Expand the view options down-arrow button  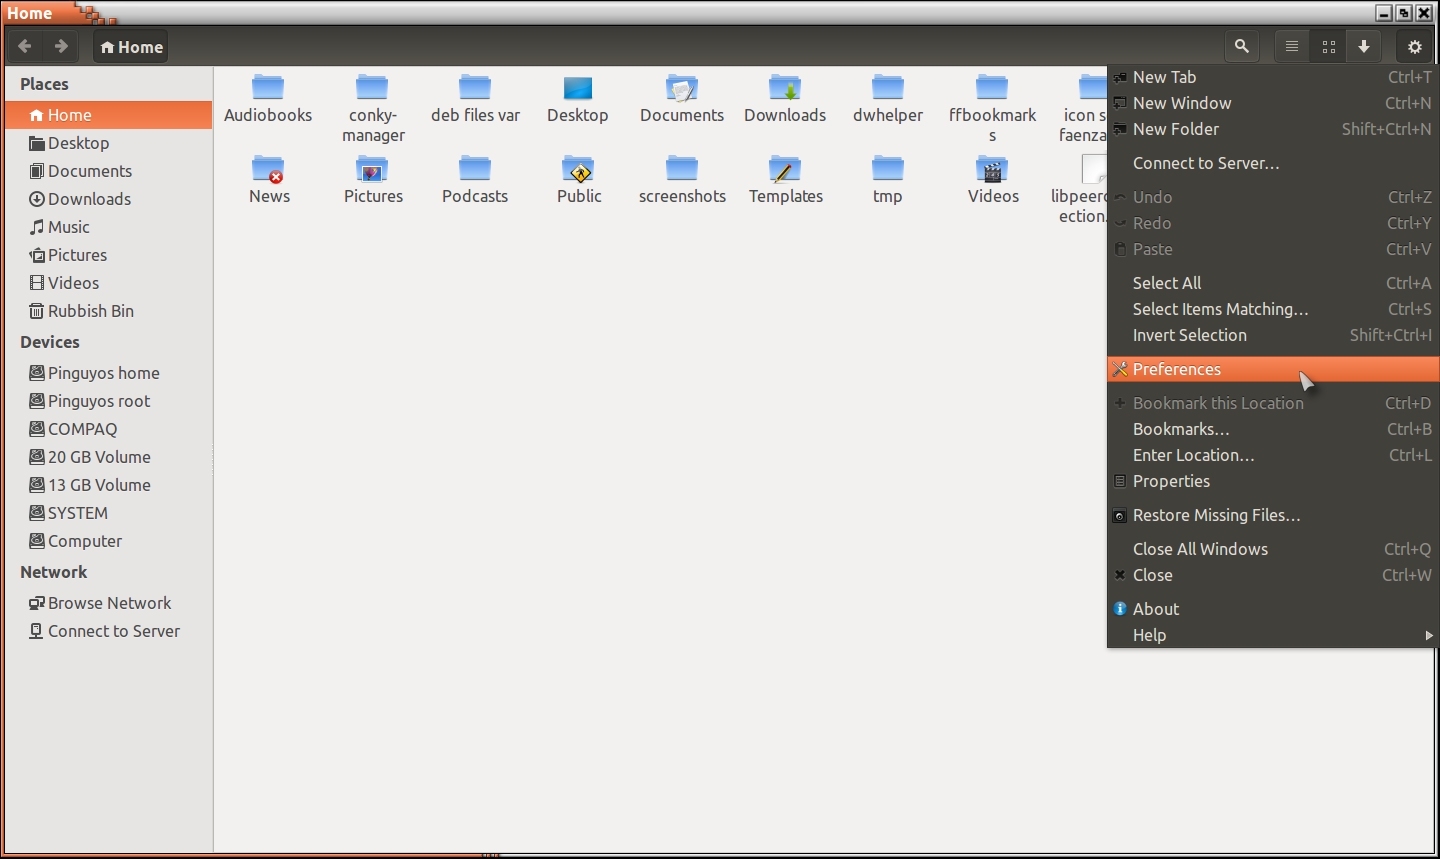pos(1364,46)
